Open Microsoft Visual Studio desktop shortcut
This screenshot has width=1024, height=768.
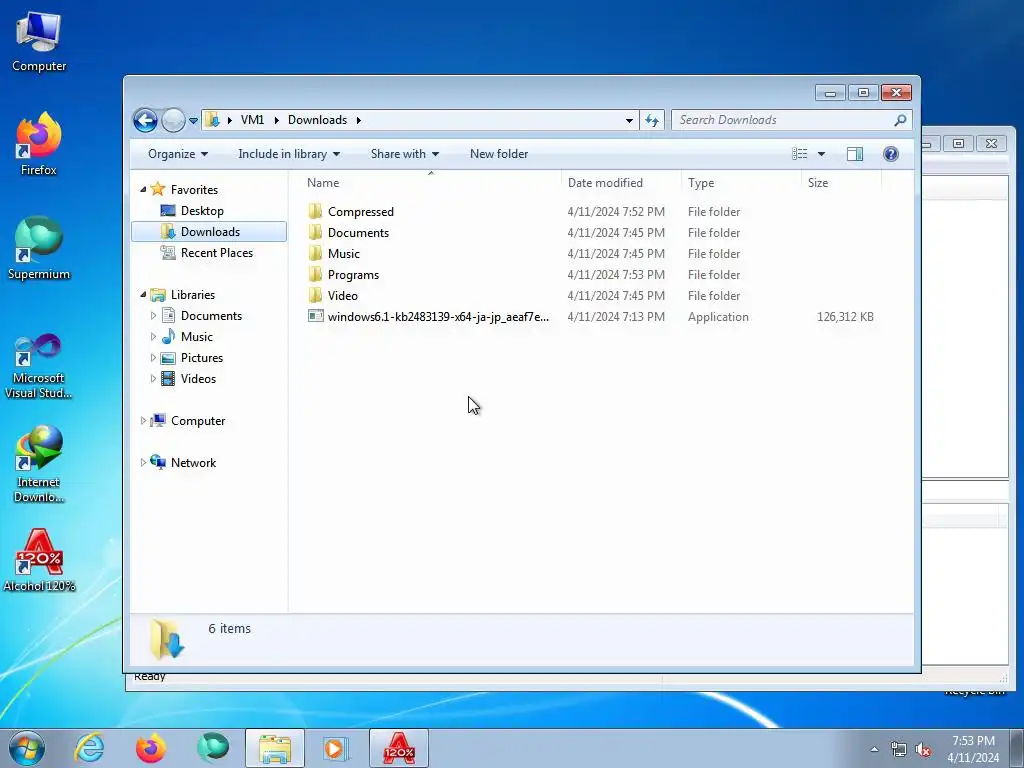39,366
